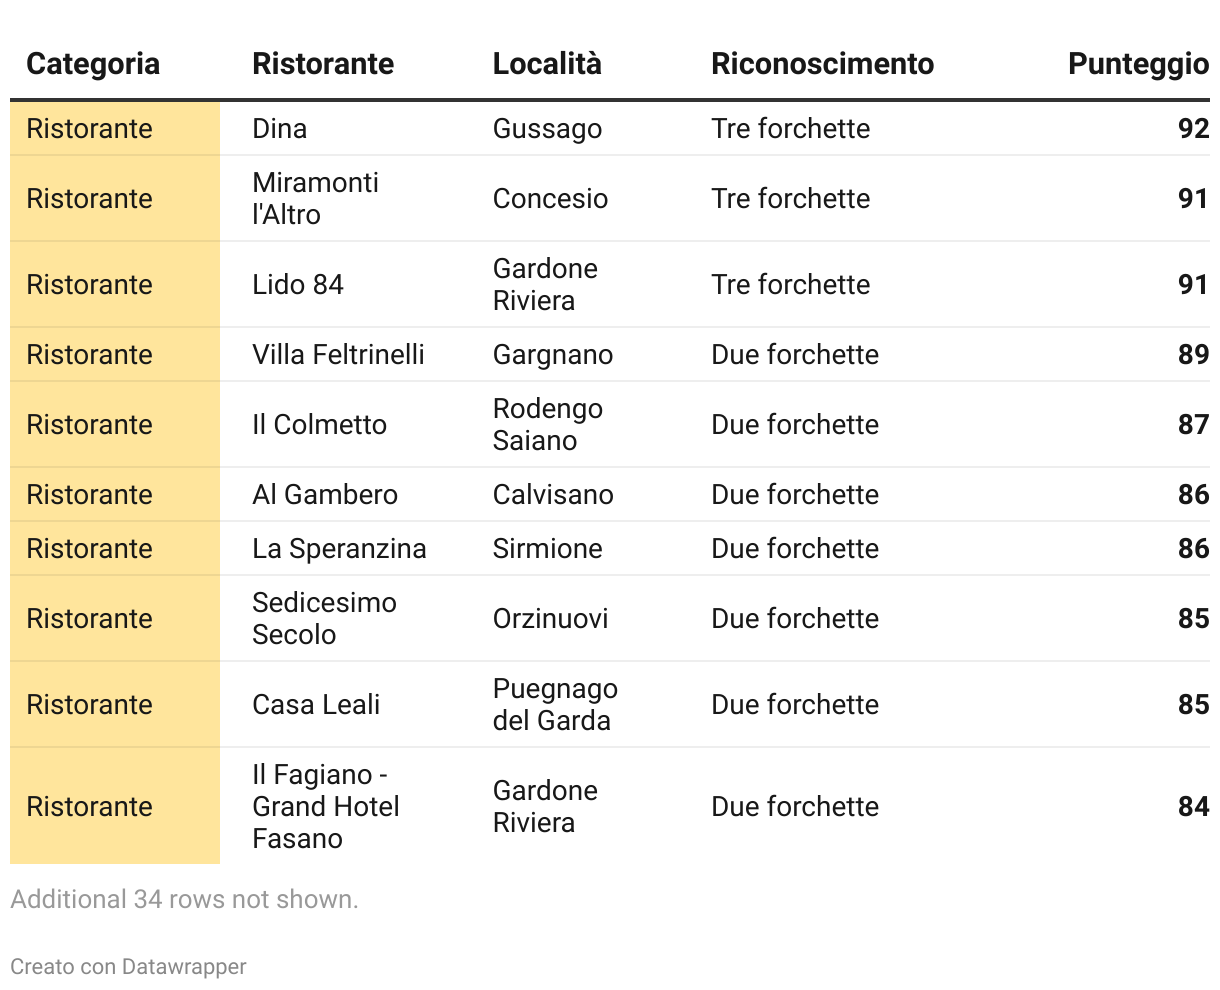Click the Il Colmetto restaurant name

tap(319, 425)
